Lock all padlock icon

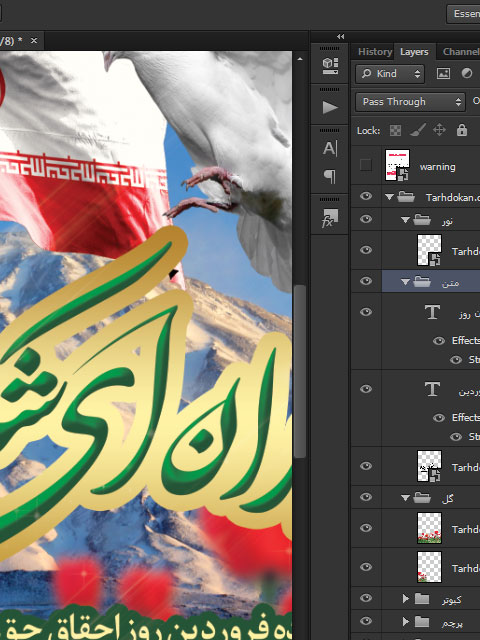(x=462, y=130)
